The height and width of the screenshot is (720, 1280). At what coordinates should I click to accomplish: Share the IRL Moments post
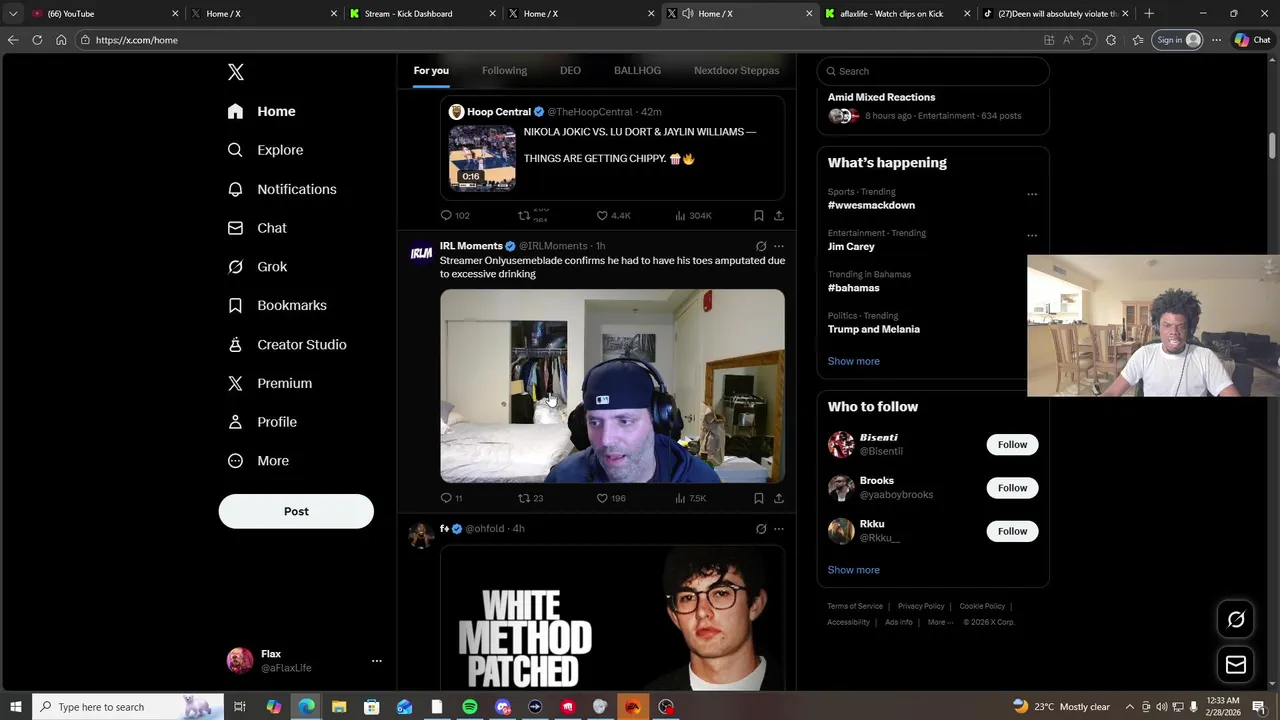(x=779, y=498)
